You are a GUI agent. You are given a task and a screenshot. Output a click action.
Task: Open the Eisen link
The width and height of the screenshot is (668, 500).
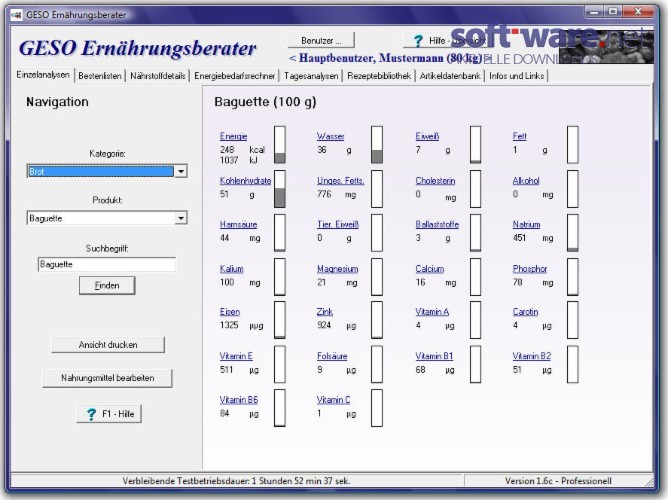click(230, 312)
